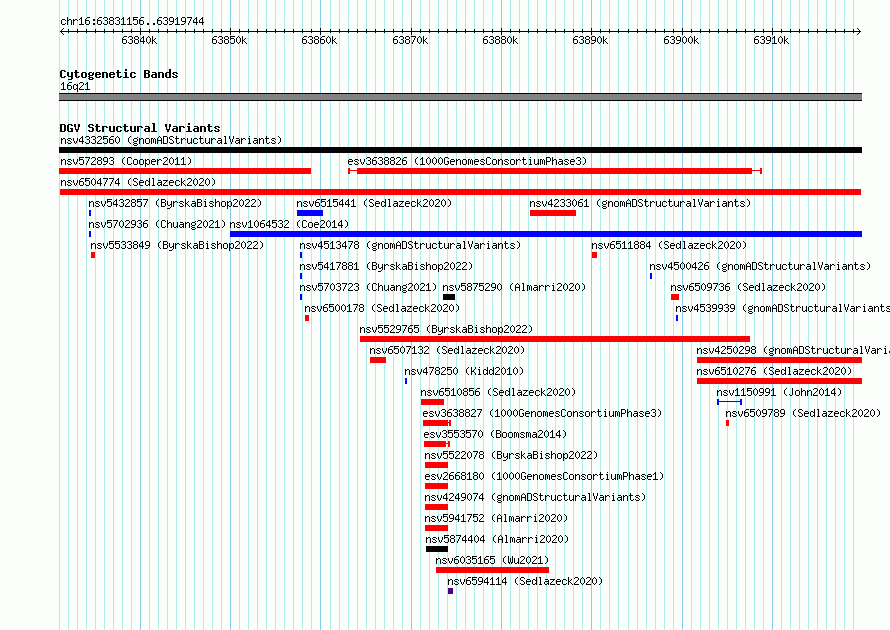Select the red esv3638826 variant bar
Screen dimensions: 890x630
tap(555, 171)
